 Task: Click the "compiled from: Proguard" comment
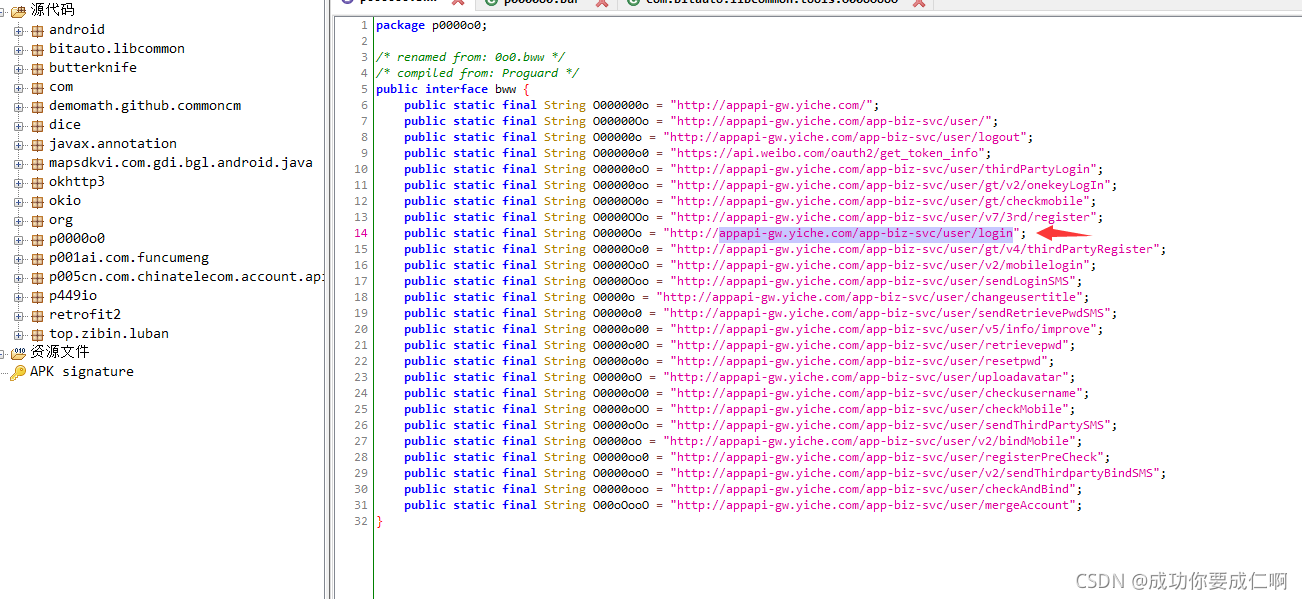(477, 73)
